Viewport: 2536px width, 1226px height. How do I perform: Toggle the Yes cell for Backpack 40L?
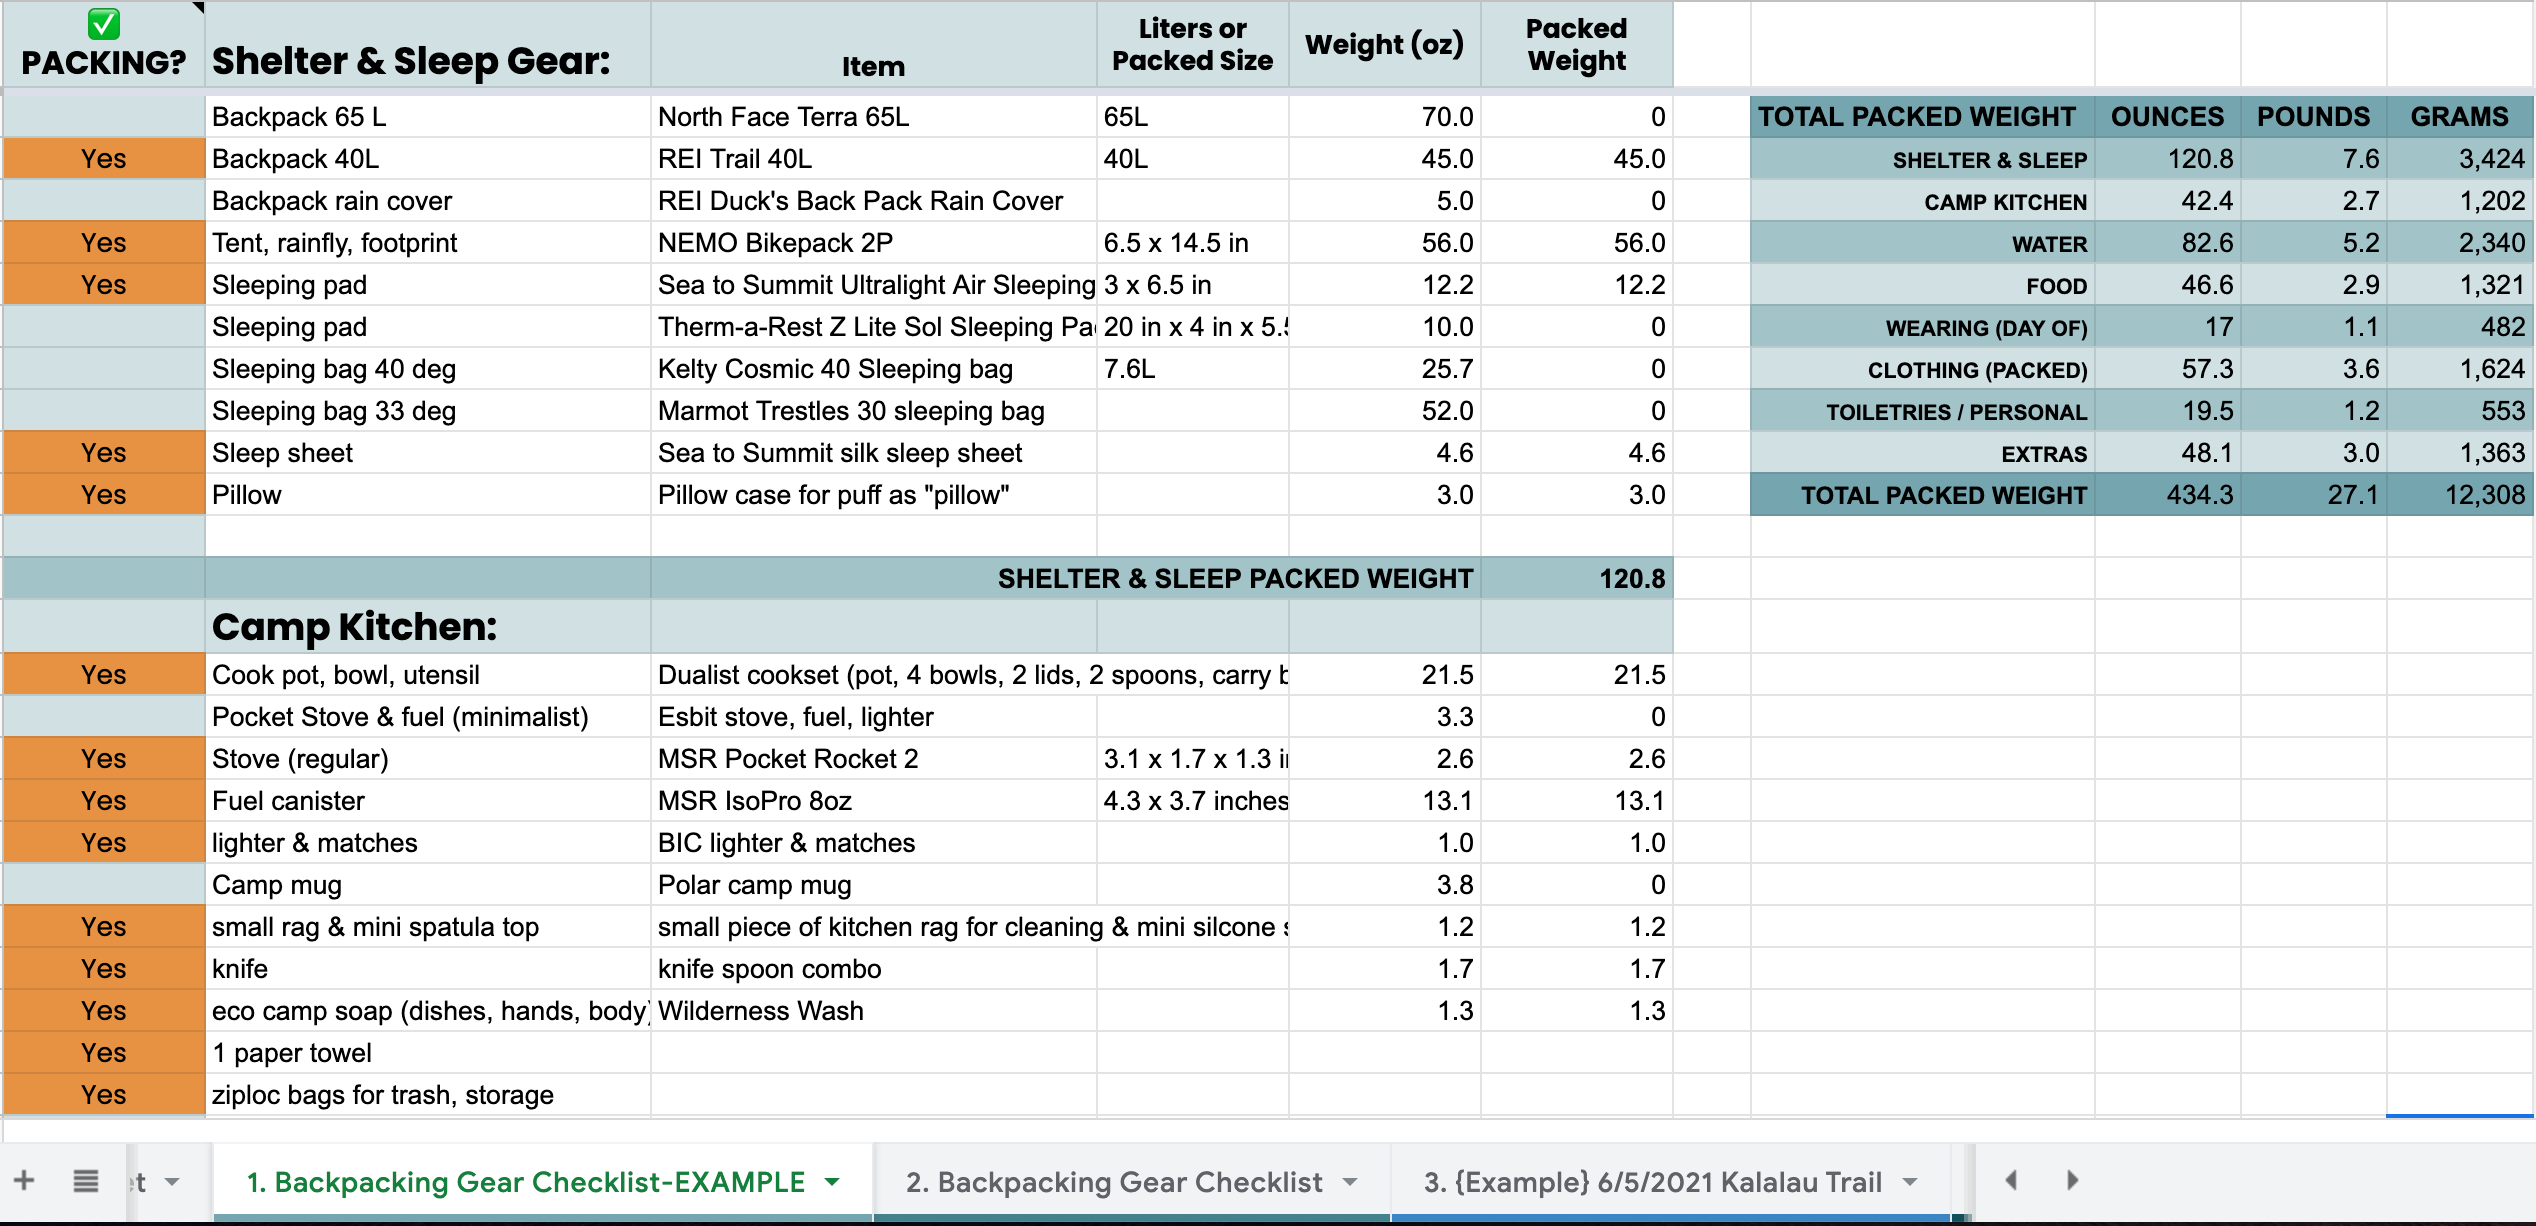click(x=104, y=159)
